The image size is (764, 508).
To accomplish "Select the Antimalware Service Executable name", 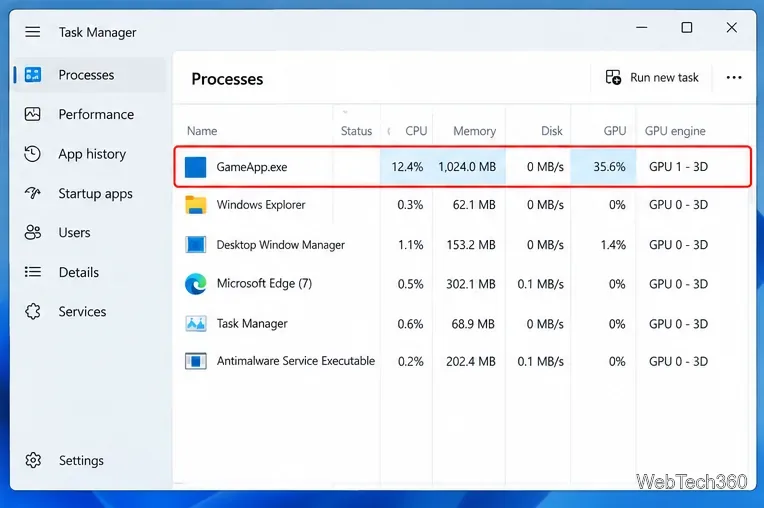I will point(296,361).
